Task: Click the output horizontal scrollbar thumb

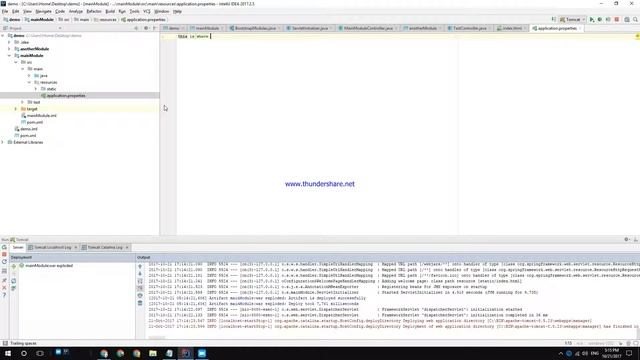Action: pyautogui.click(x=157, y=338)
